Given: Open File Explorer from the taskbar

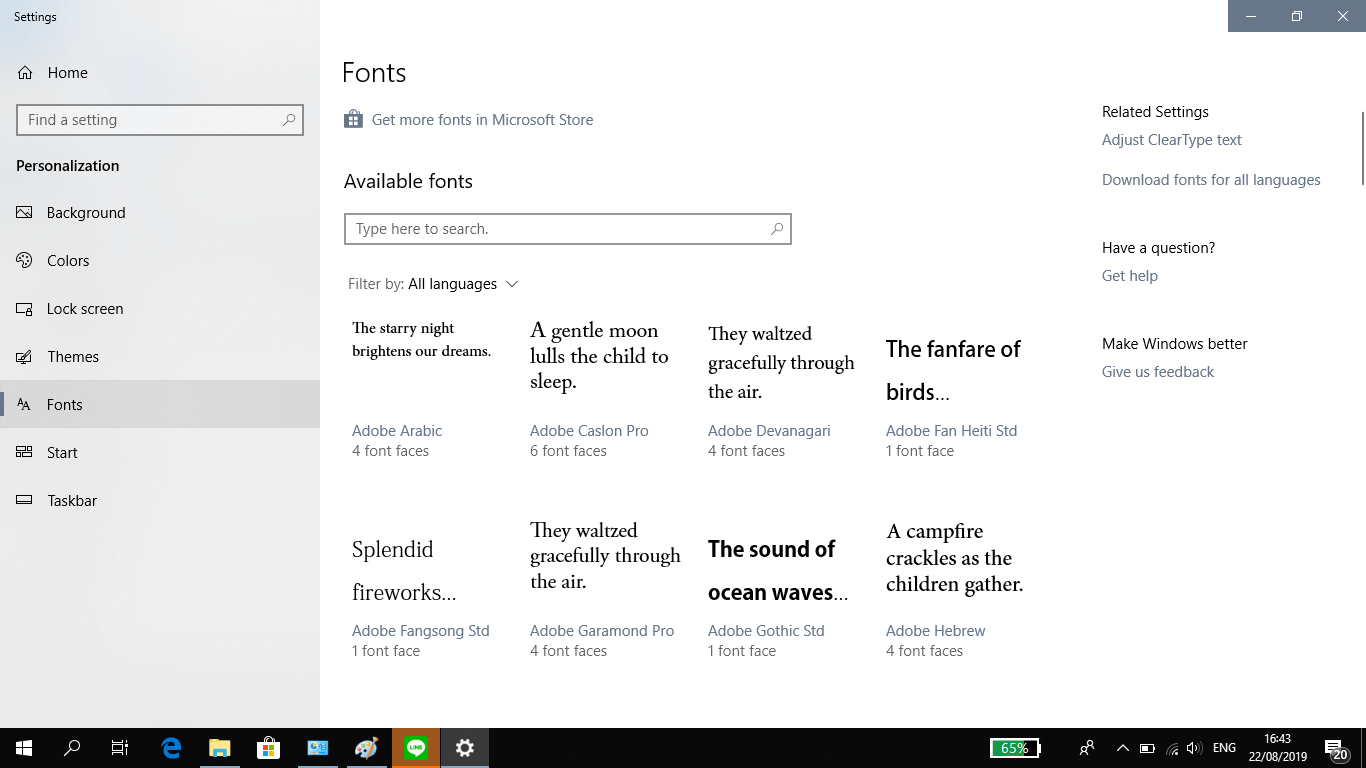Looking at the screenshot, I should tap(220, 748).
